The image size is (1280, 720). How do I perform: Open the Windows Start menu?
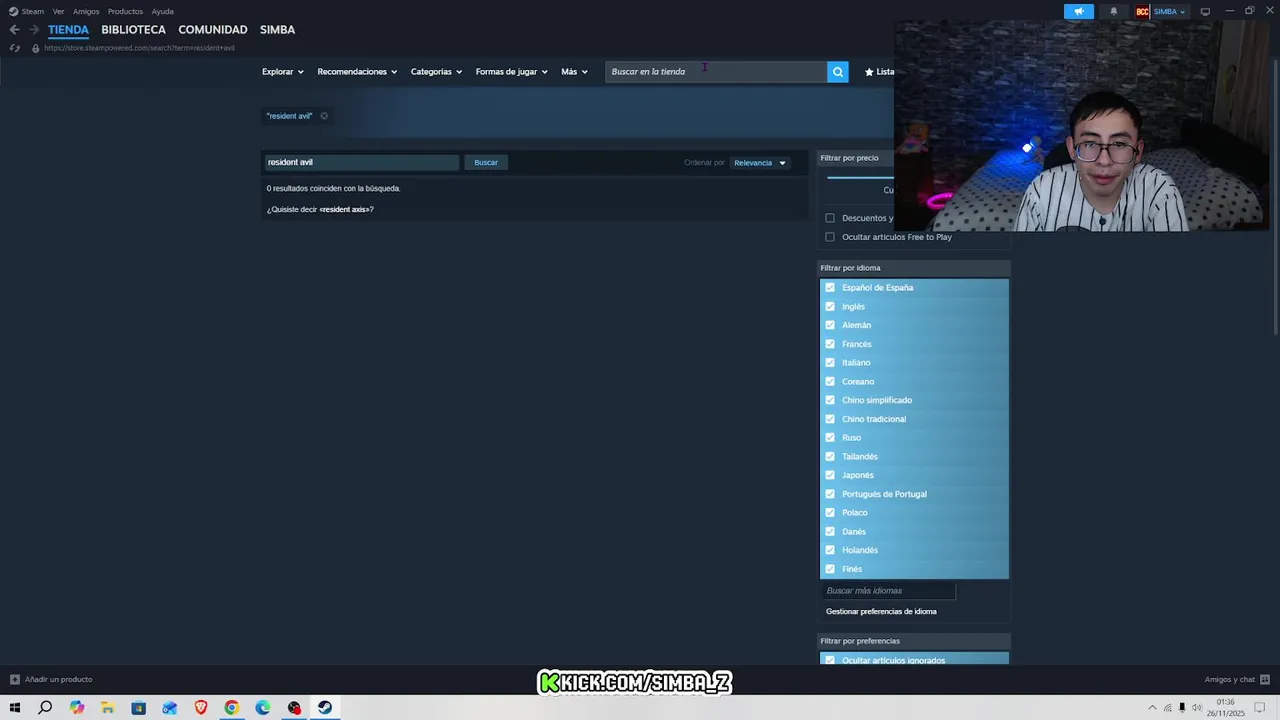pyautogui.click(x=15, y=708)
